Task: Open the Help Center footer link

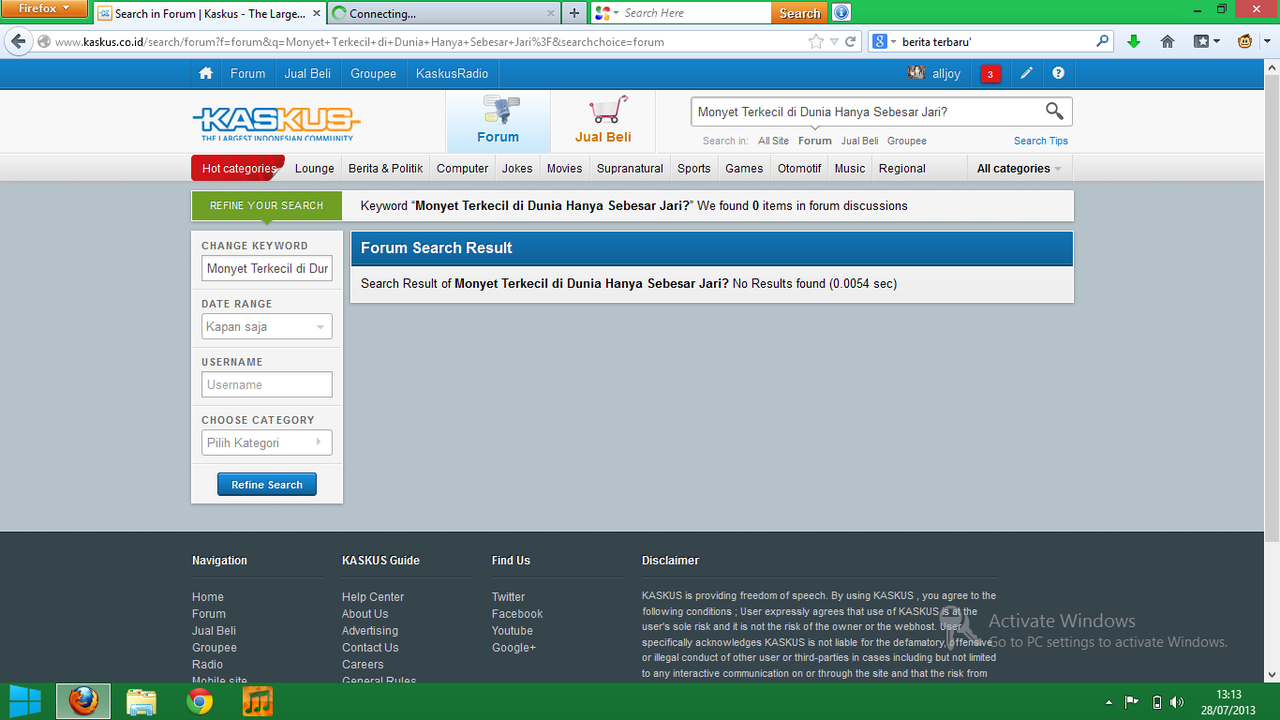Action: (x=373, y=597)
